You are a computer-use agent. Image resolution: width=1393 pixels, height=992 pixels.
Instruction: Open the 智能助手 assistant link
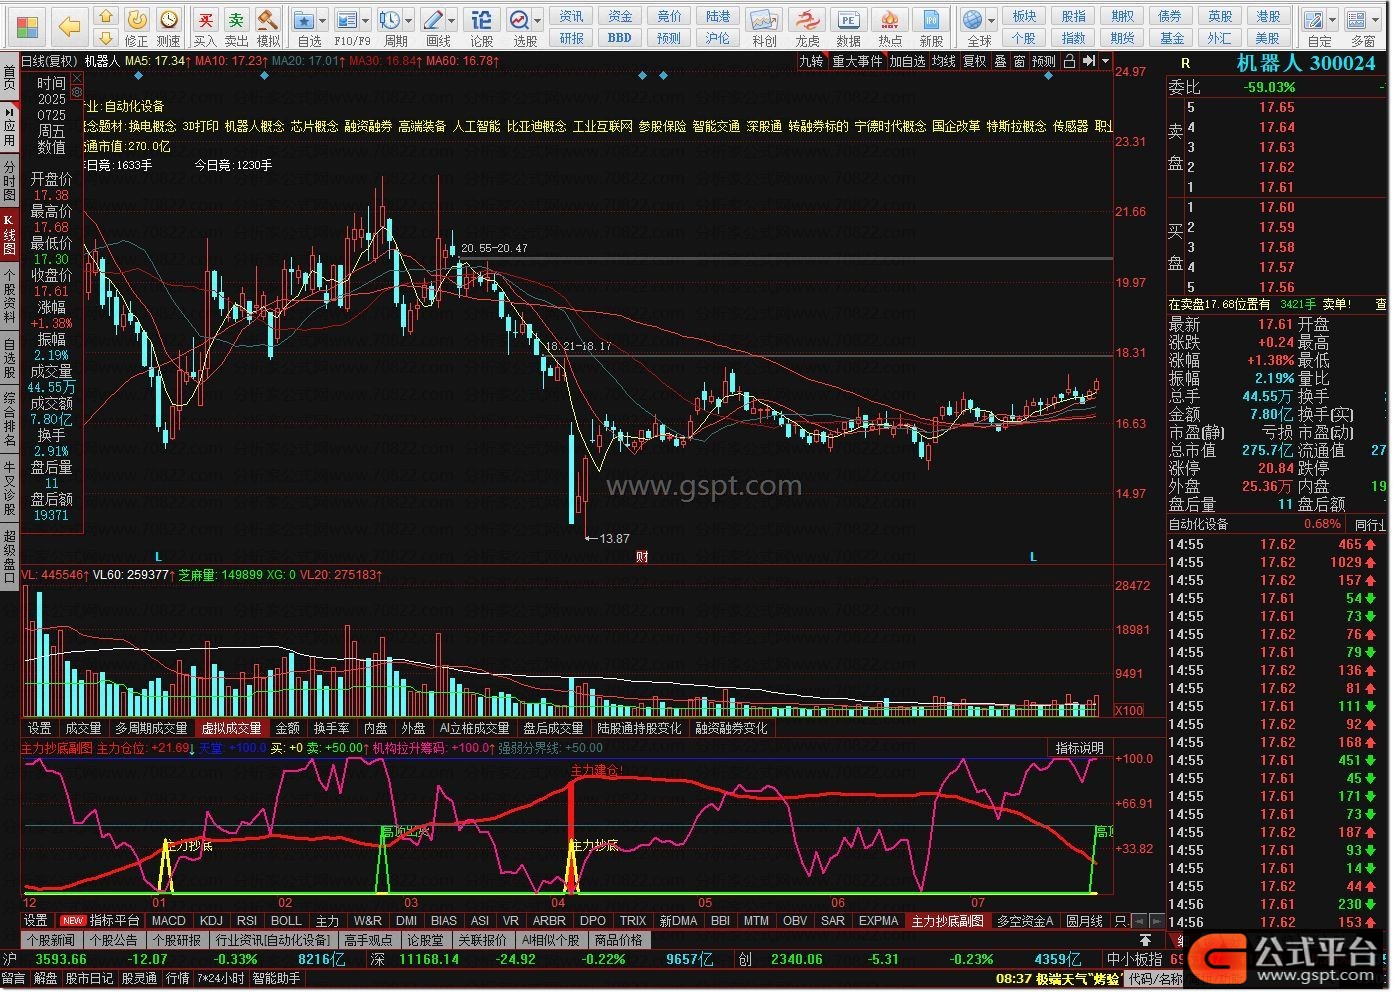tap(275, 978)
